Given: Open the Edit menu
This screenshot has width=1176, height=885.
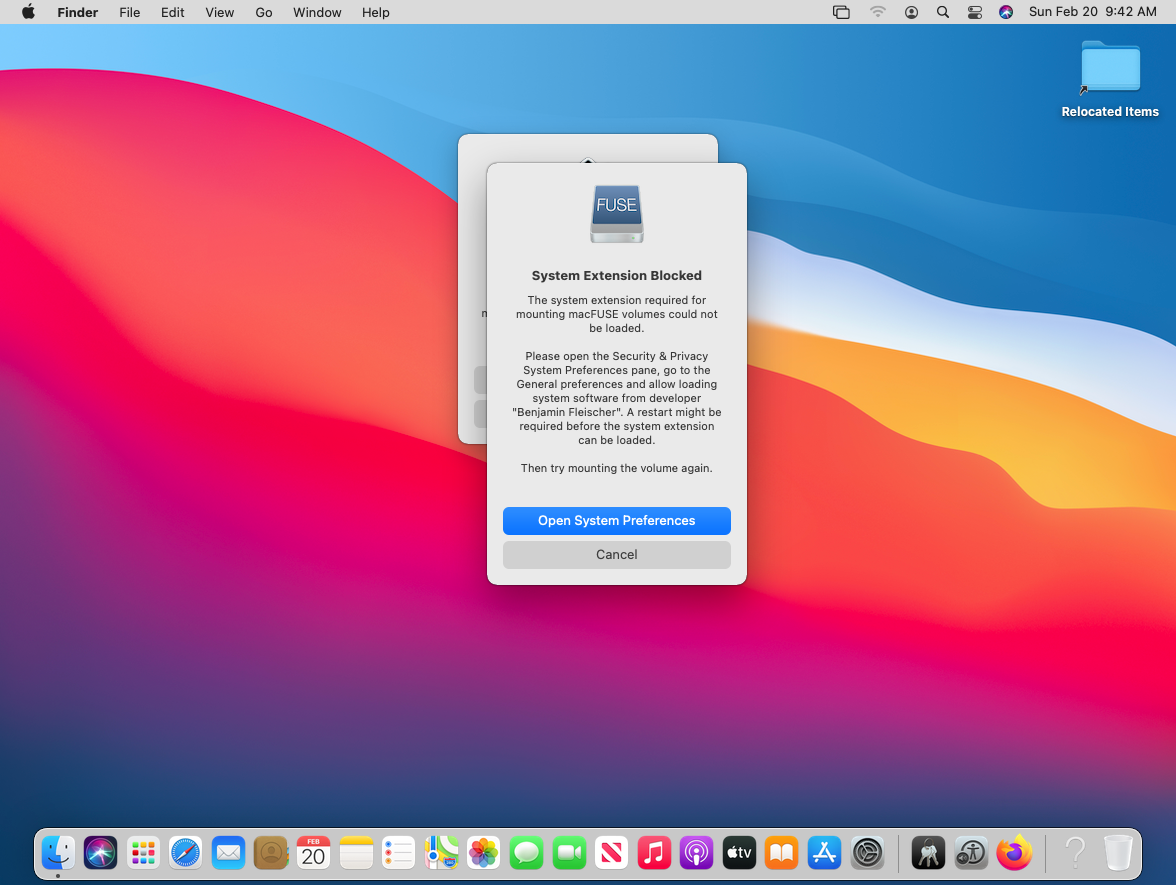Looking at the screenshot, I should pos(172,12).
